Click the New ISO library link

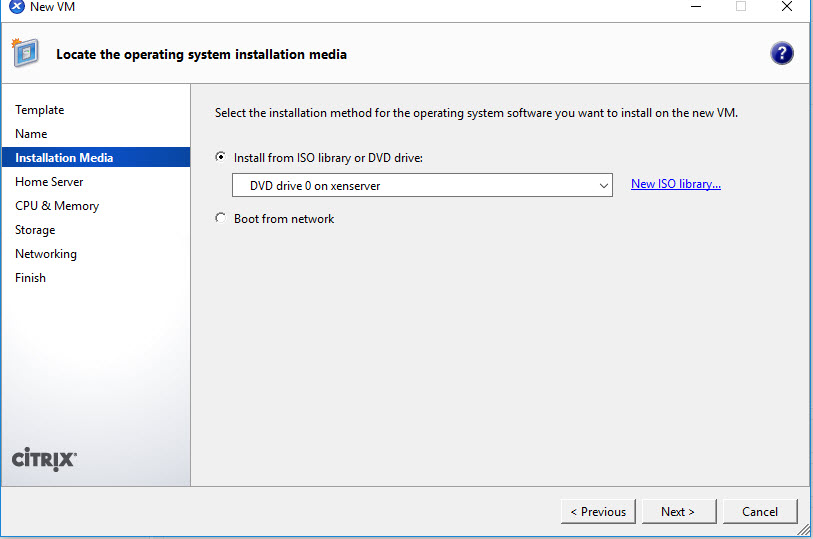676,184
